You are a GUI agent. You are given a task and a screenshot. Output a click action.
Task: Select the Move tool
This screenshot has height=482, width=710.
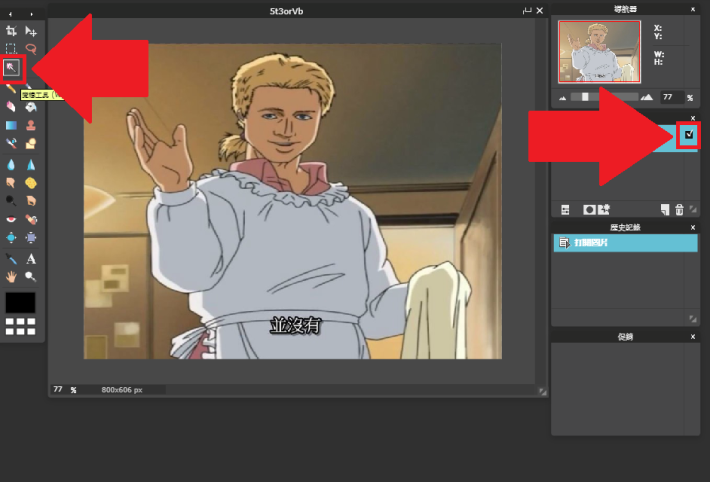click(31, 31)
